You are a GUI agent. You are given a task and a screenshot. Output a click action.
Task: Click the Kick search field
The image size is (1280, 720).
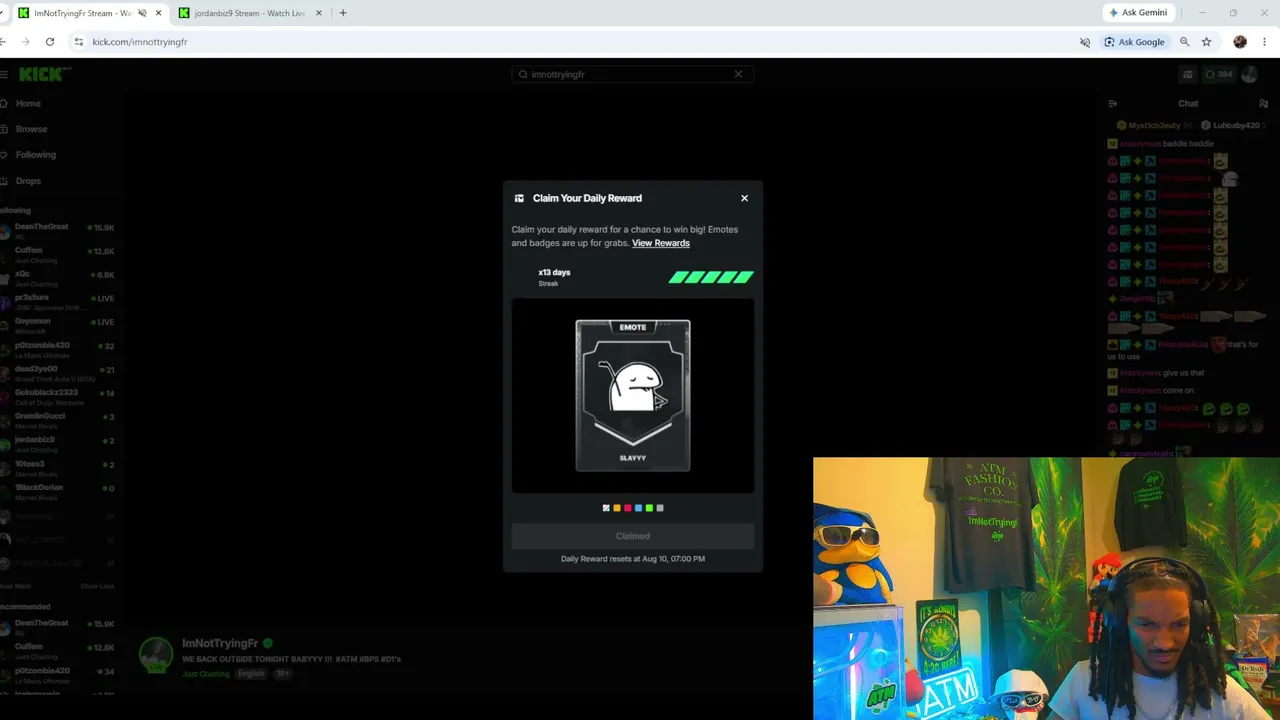pyautogui.click(x=632, y=74)
